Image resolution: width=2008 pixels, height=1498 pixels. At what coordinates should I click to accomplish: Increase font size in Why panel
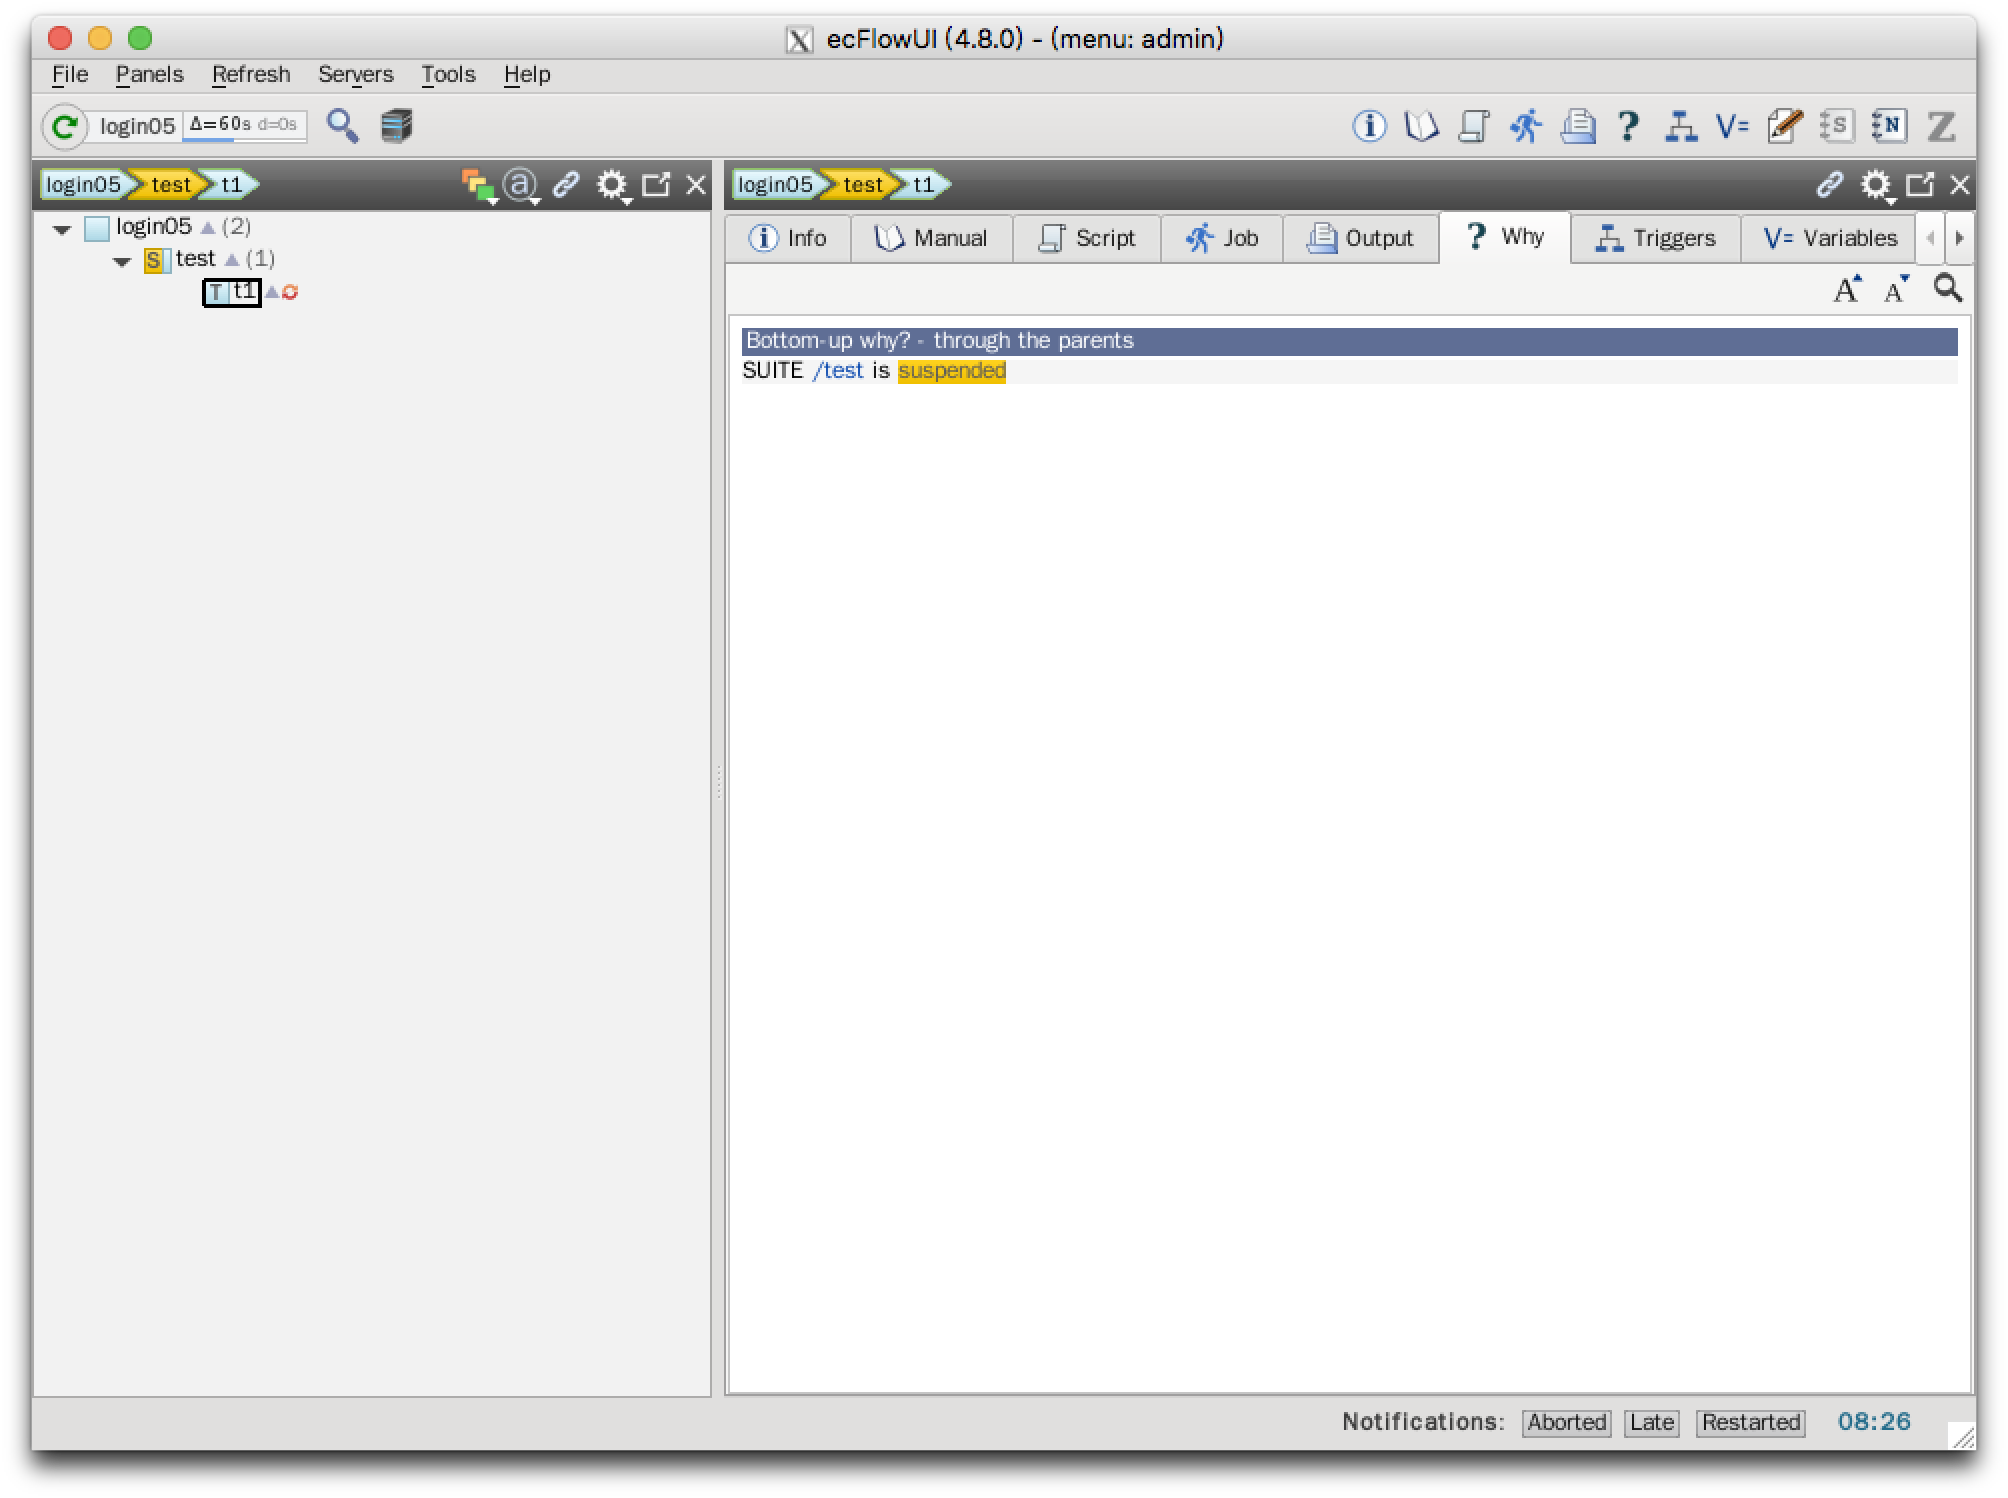click(x=1847, y=289)
